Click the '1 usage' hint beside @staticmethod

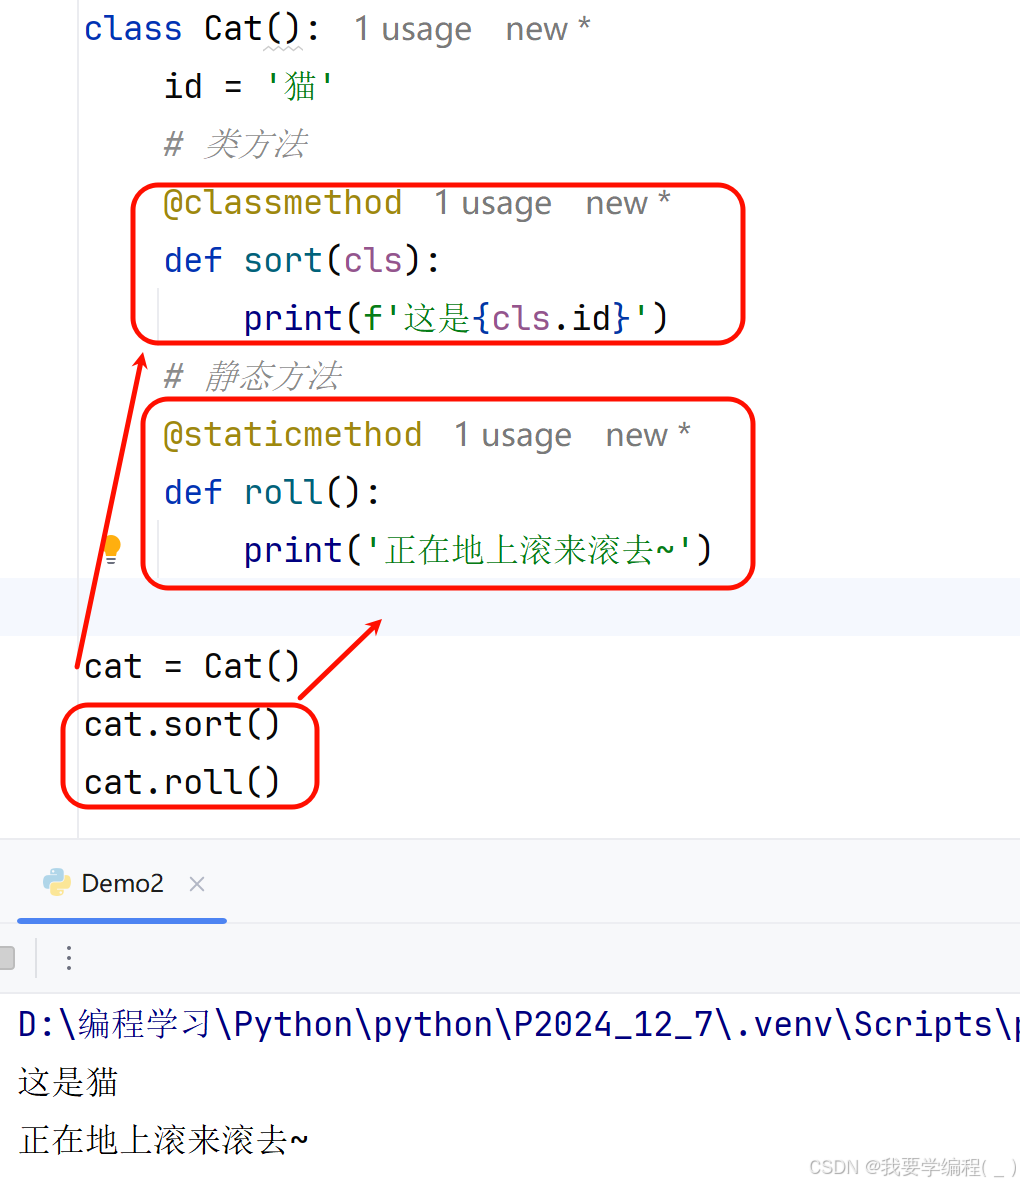[512, 435]
